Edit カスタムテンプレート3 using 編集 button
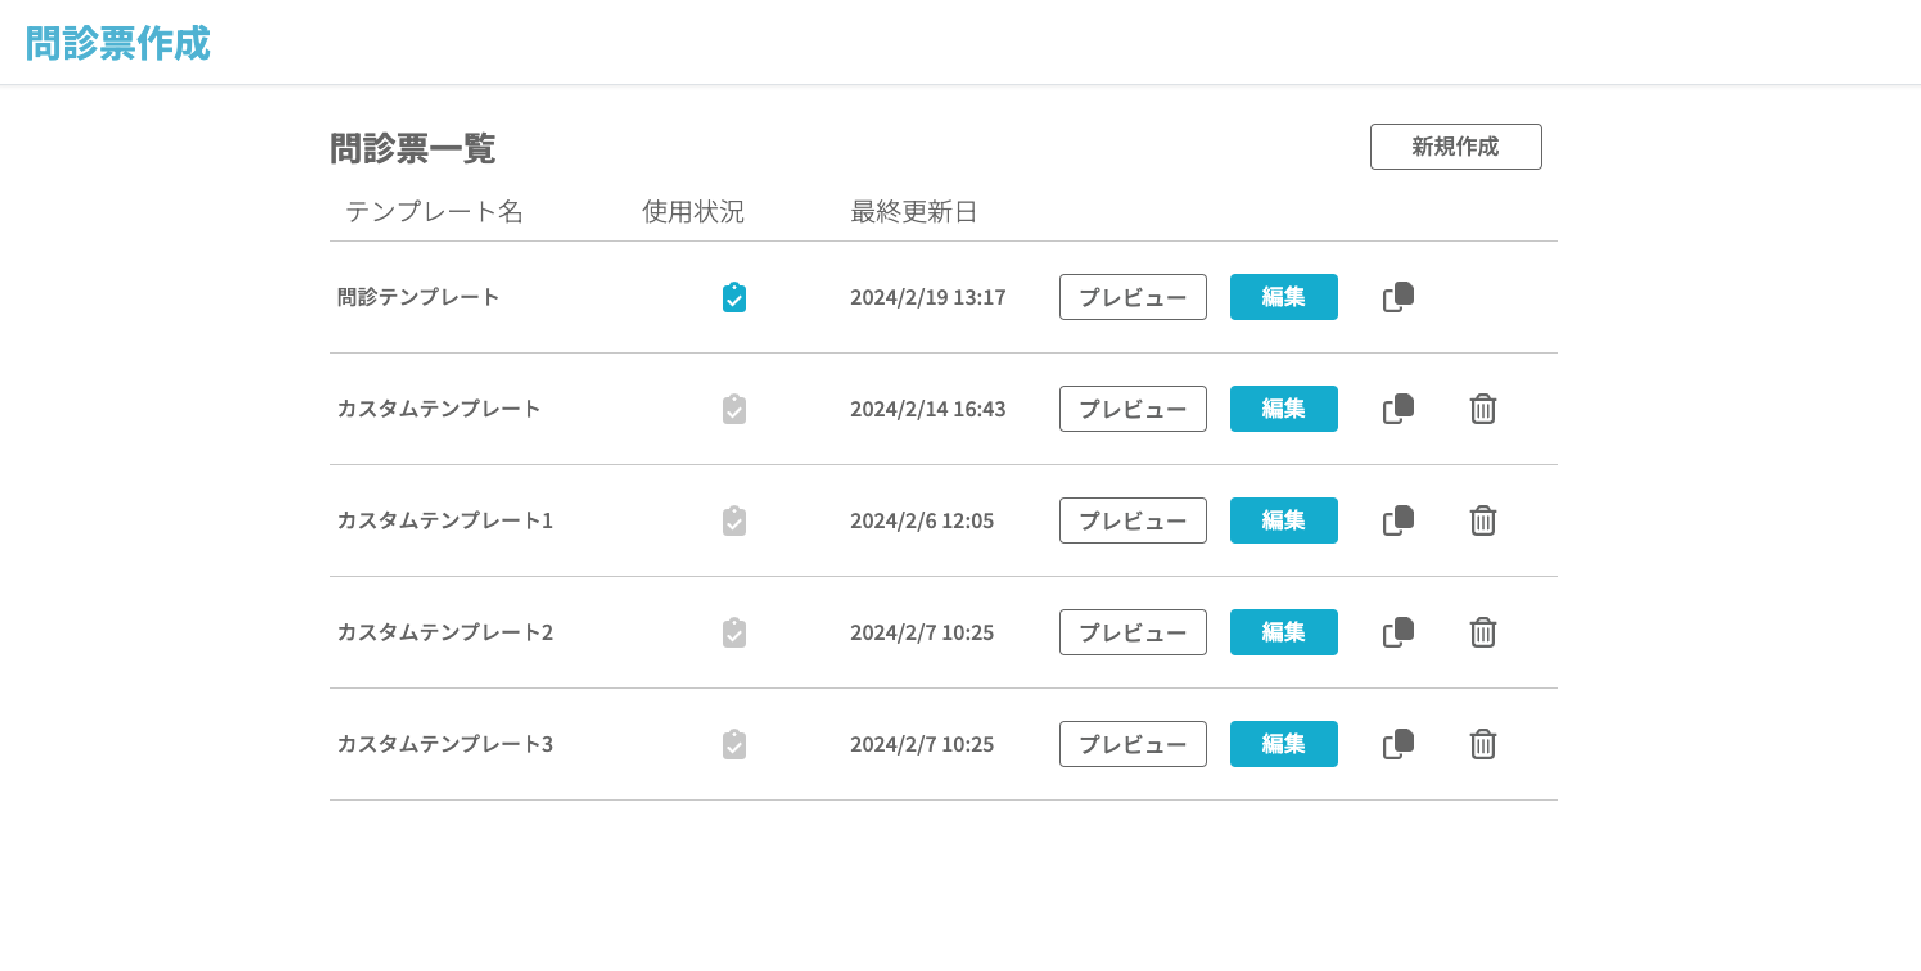This screenshot has height=971, width=1921. click(1283, 744)
